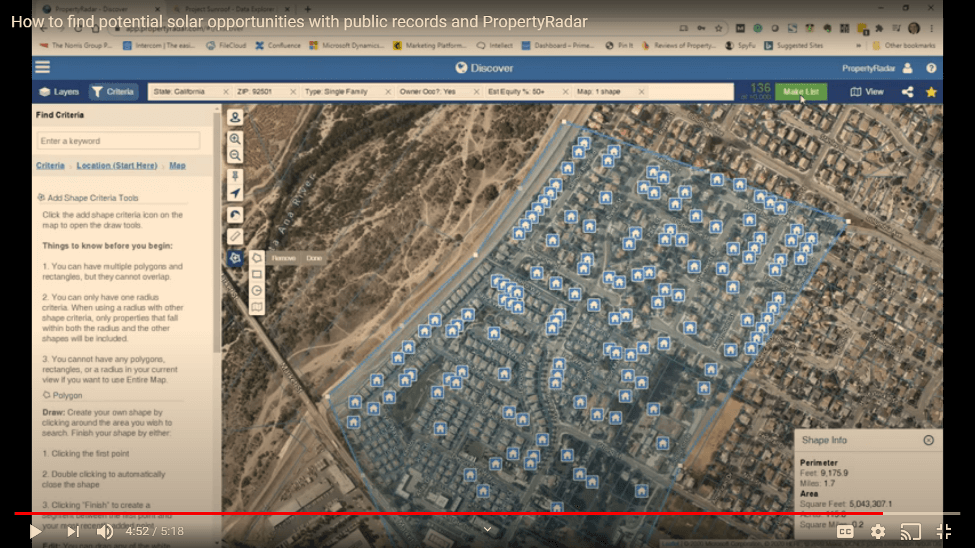Exit full screen video mode

tap(944, 531)
